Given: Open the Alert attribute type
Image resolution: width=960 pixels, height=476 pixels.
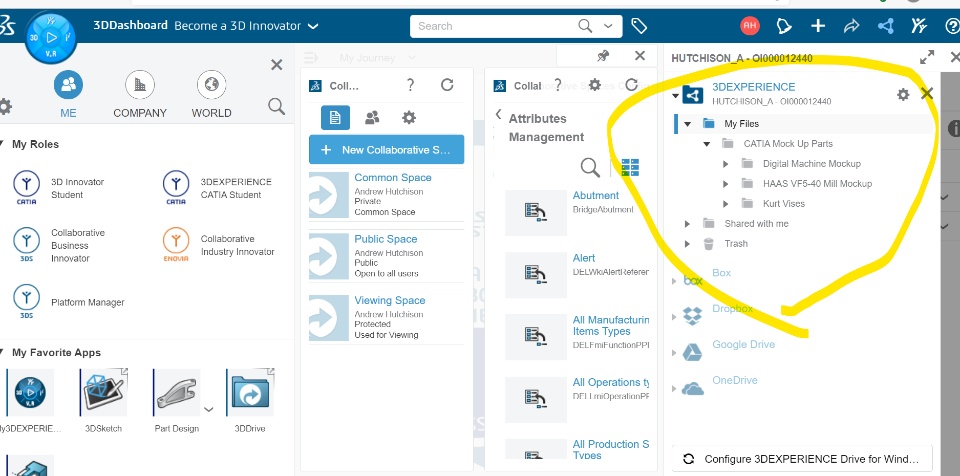Looking at the screenshot, I should point(584,258).
